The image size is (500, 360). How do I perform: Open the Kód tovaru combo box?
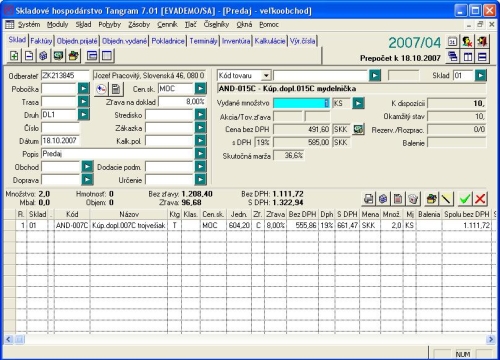(266, 76)
